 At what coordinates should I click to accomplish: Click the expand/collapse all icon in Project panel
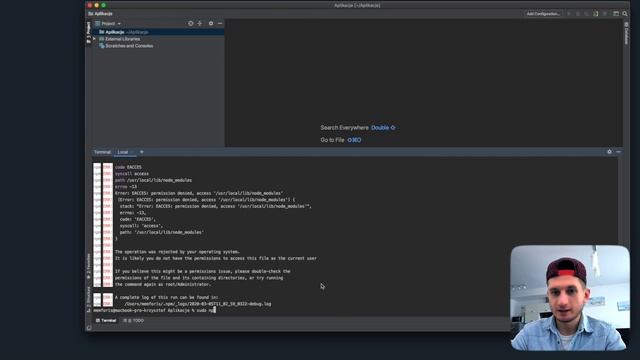pyautogui.click(x=200, y=24)
